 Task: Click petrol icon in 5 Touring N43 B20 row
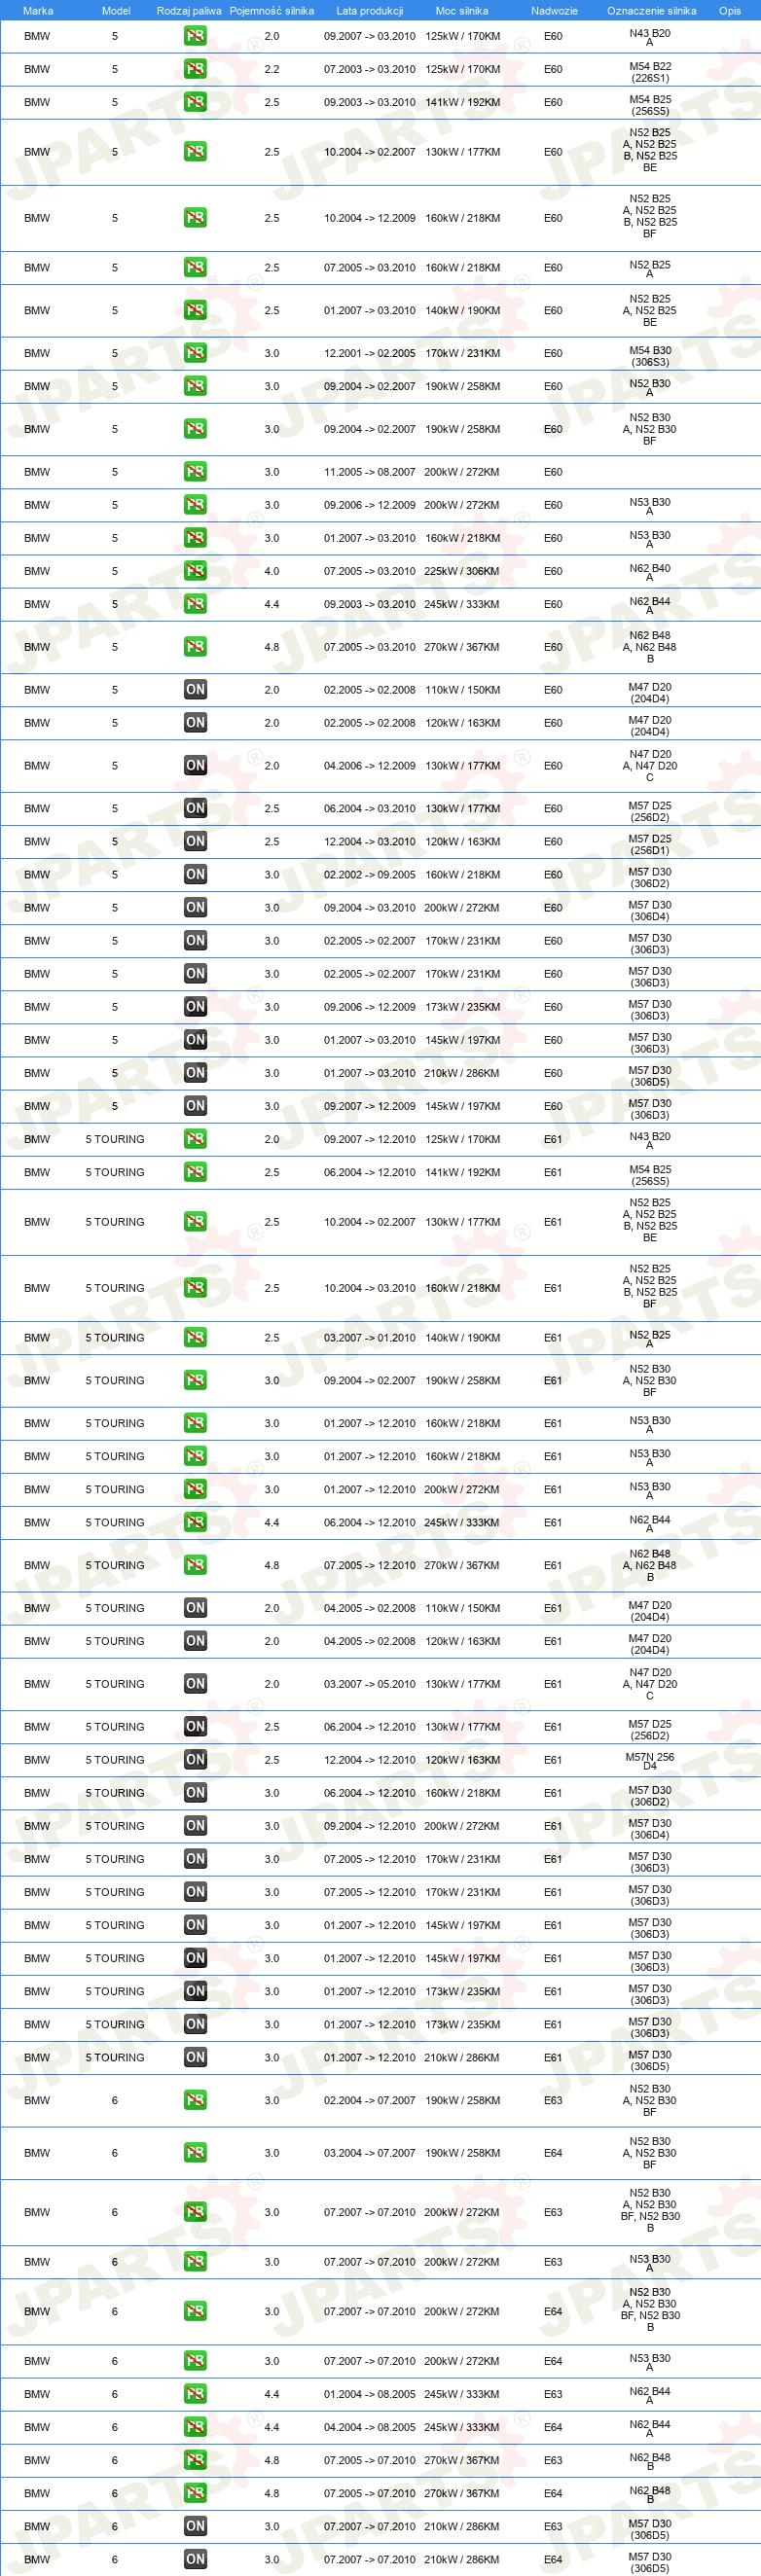tap(195, 1139)
